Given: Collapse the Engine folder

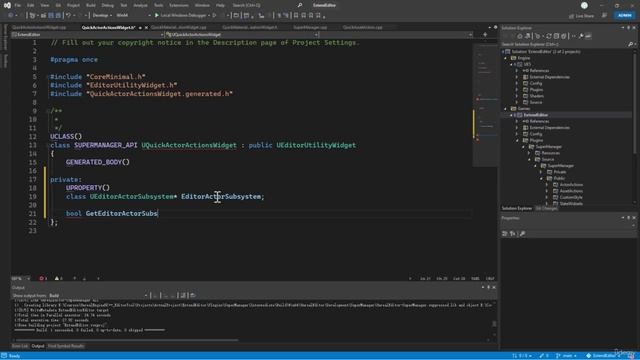Looking at the screenshot, I should click(506, 58).
